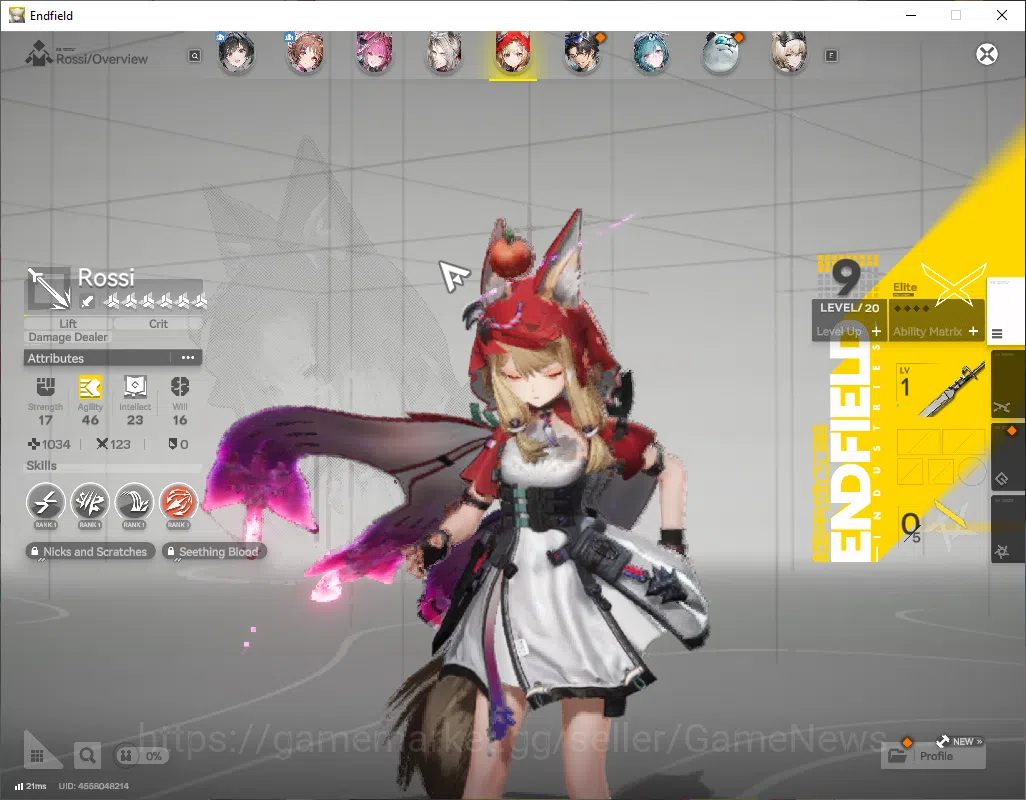Open the lightning bolt basic attack skill
1026x800 pixels.
46,503
